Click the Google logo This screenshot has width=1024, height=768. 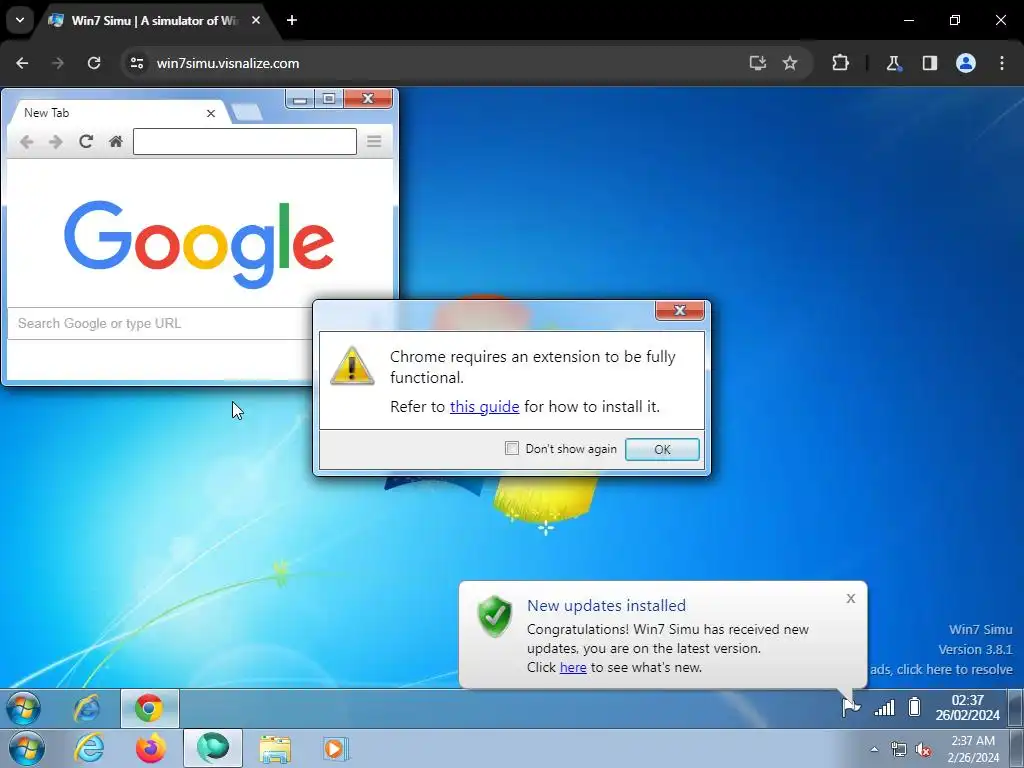coord(199,244)
